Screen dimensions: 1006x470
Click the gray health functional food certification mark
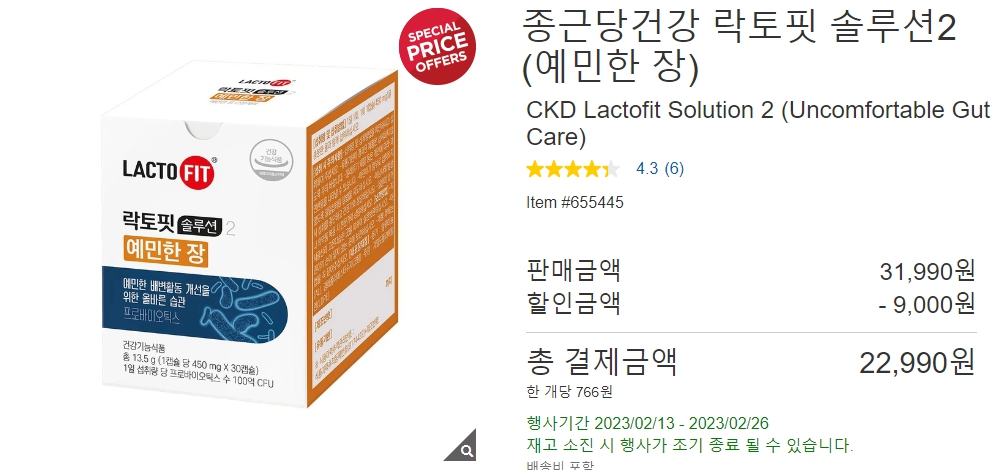point(271,160)
